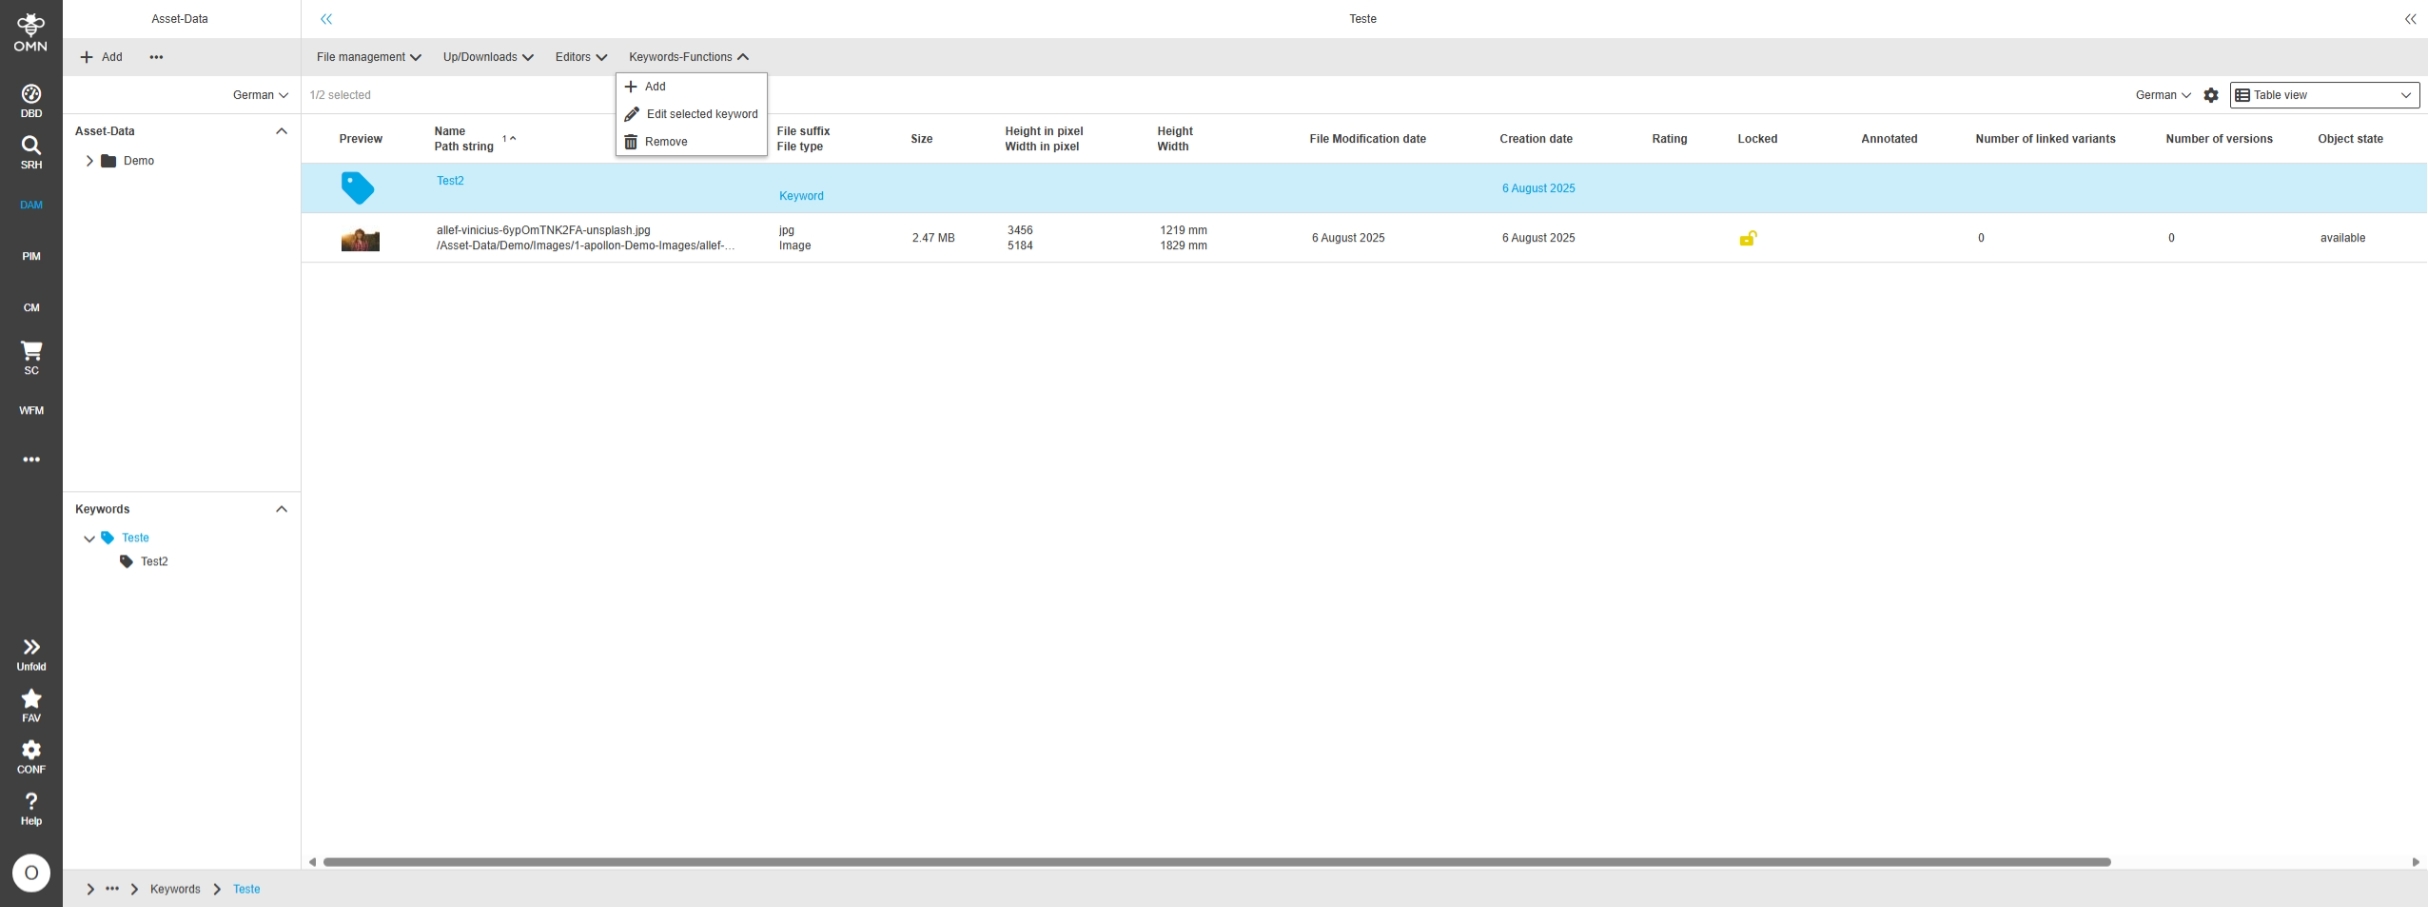This screenshot has width=2428, height=907.
Task: Open the Up/Downloads dropdown
Action: [488, 57]
